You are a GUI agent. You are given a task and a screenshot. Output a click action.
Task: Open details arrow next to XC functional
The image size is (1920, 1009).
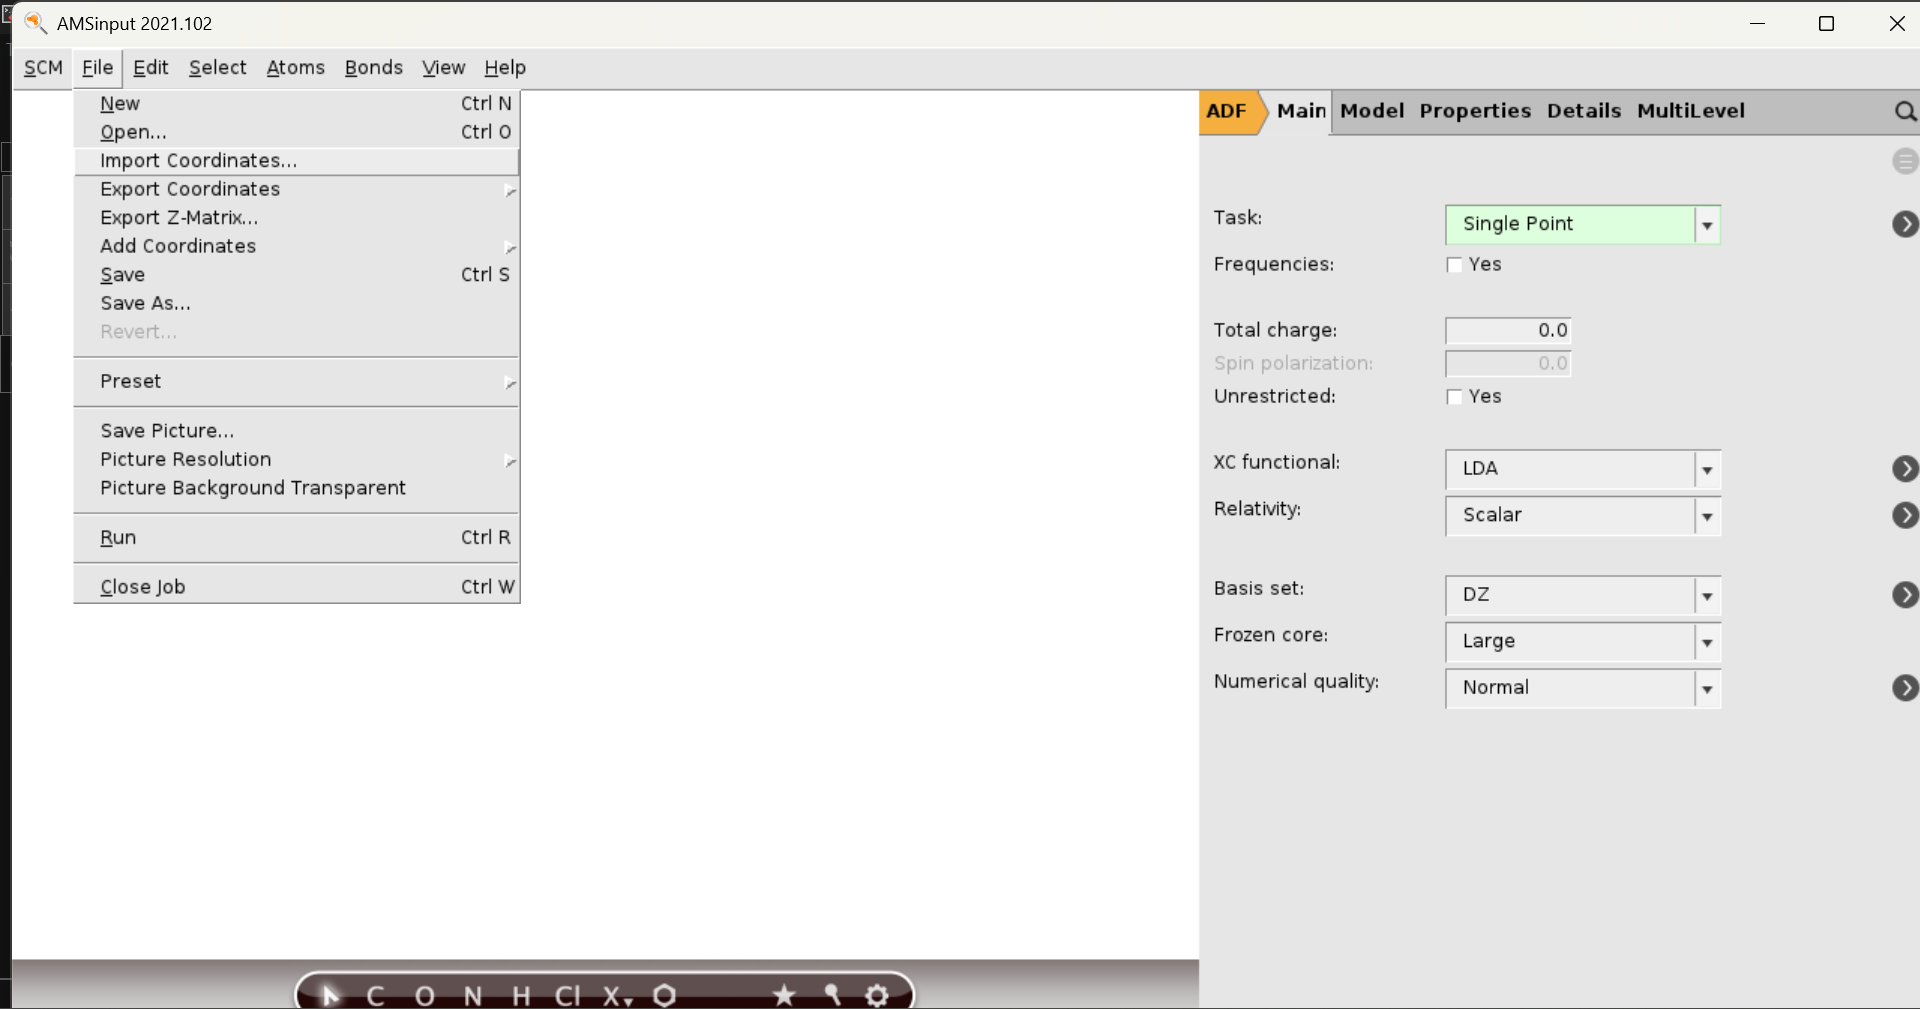coord(1905,468)
